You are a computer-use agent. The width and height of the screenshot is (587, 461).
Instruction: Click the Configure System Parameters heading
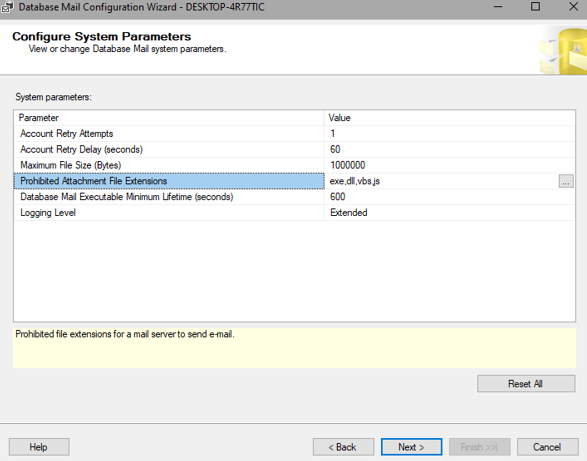point(101,36)
